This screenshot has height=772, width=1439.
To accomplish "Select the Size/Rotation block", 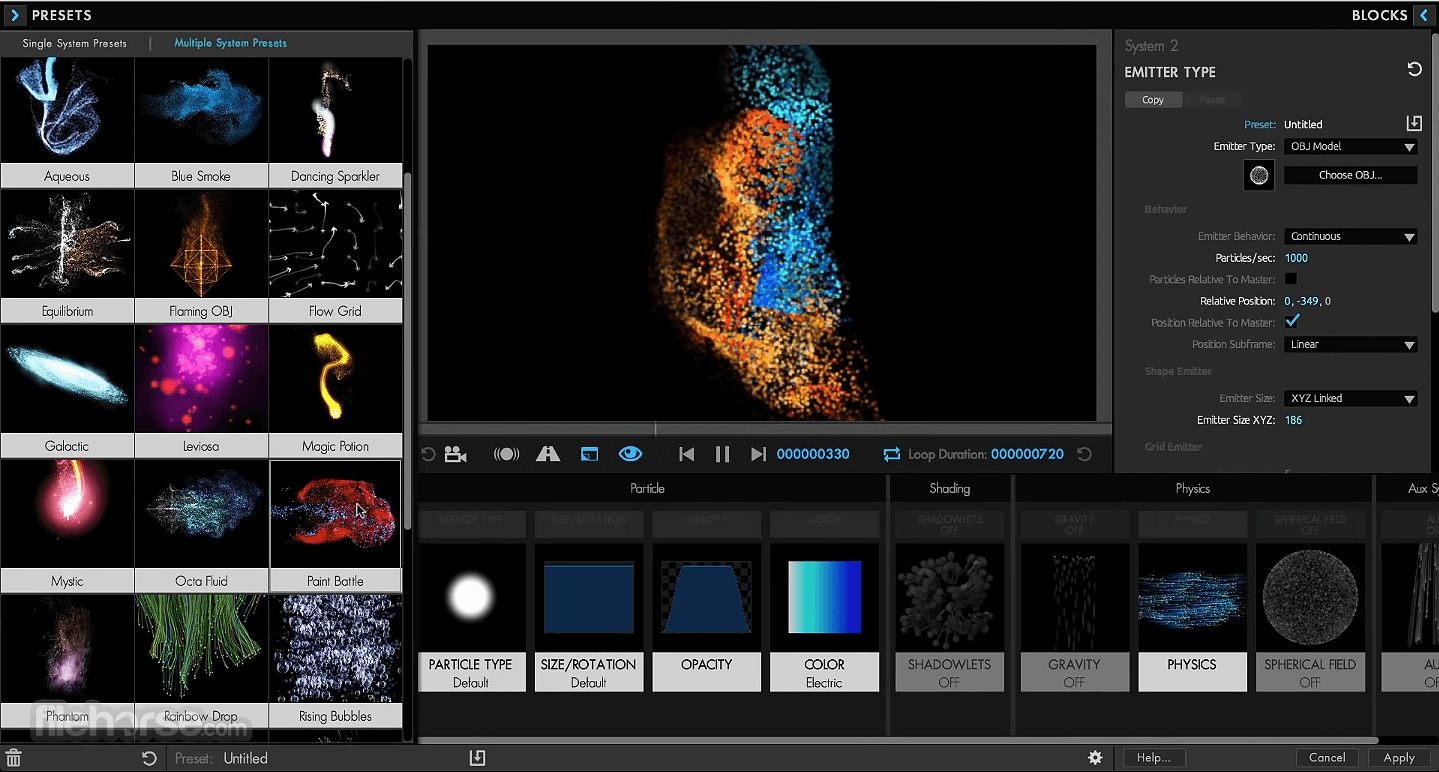I will click(x=588, y=617).
